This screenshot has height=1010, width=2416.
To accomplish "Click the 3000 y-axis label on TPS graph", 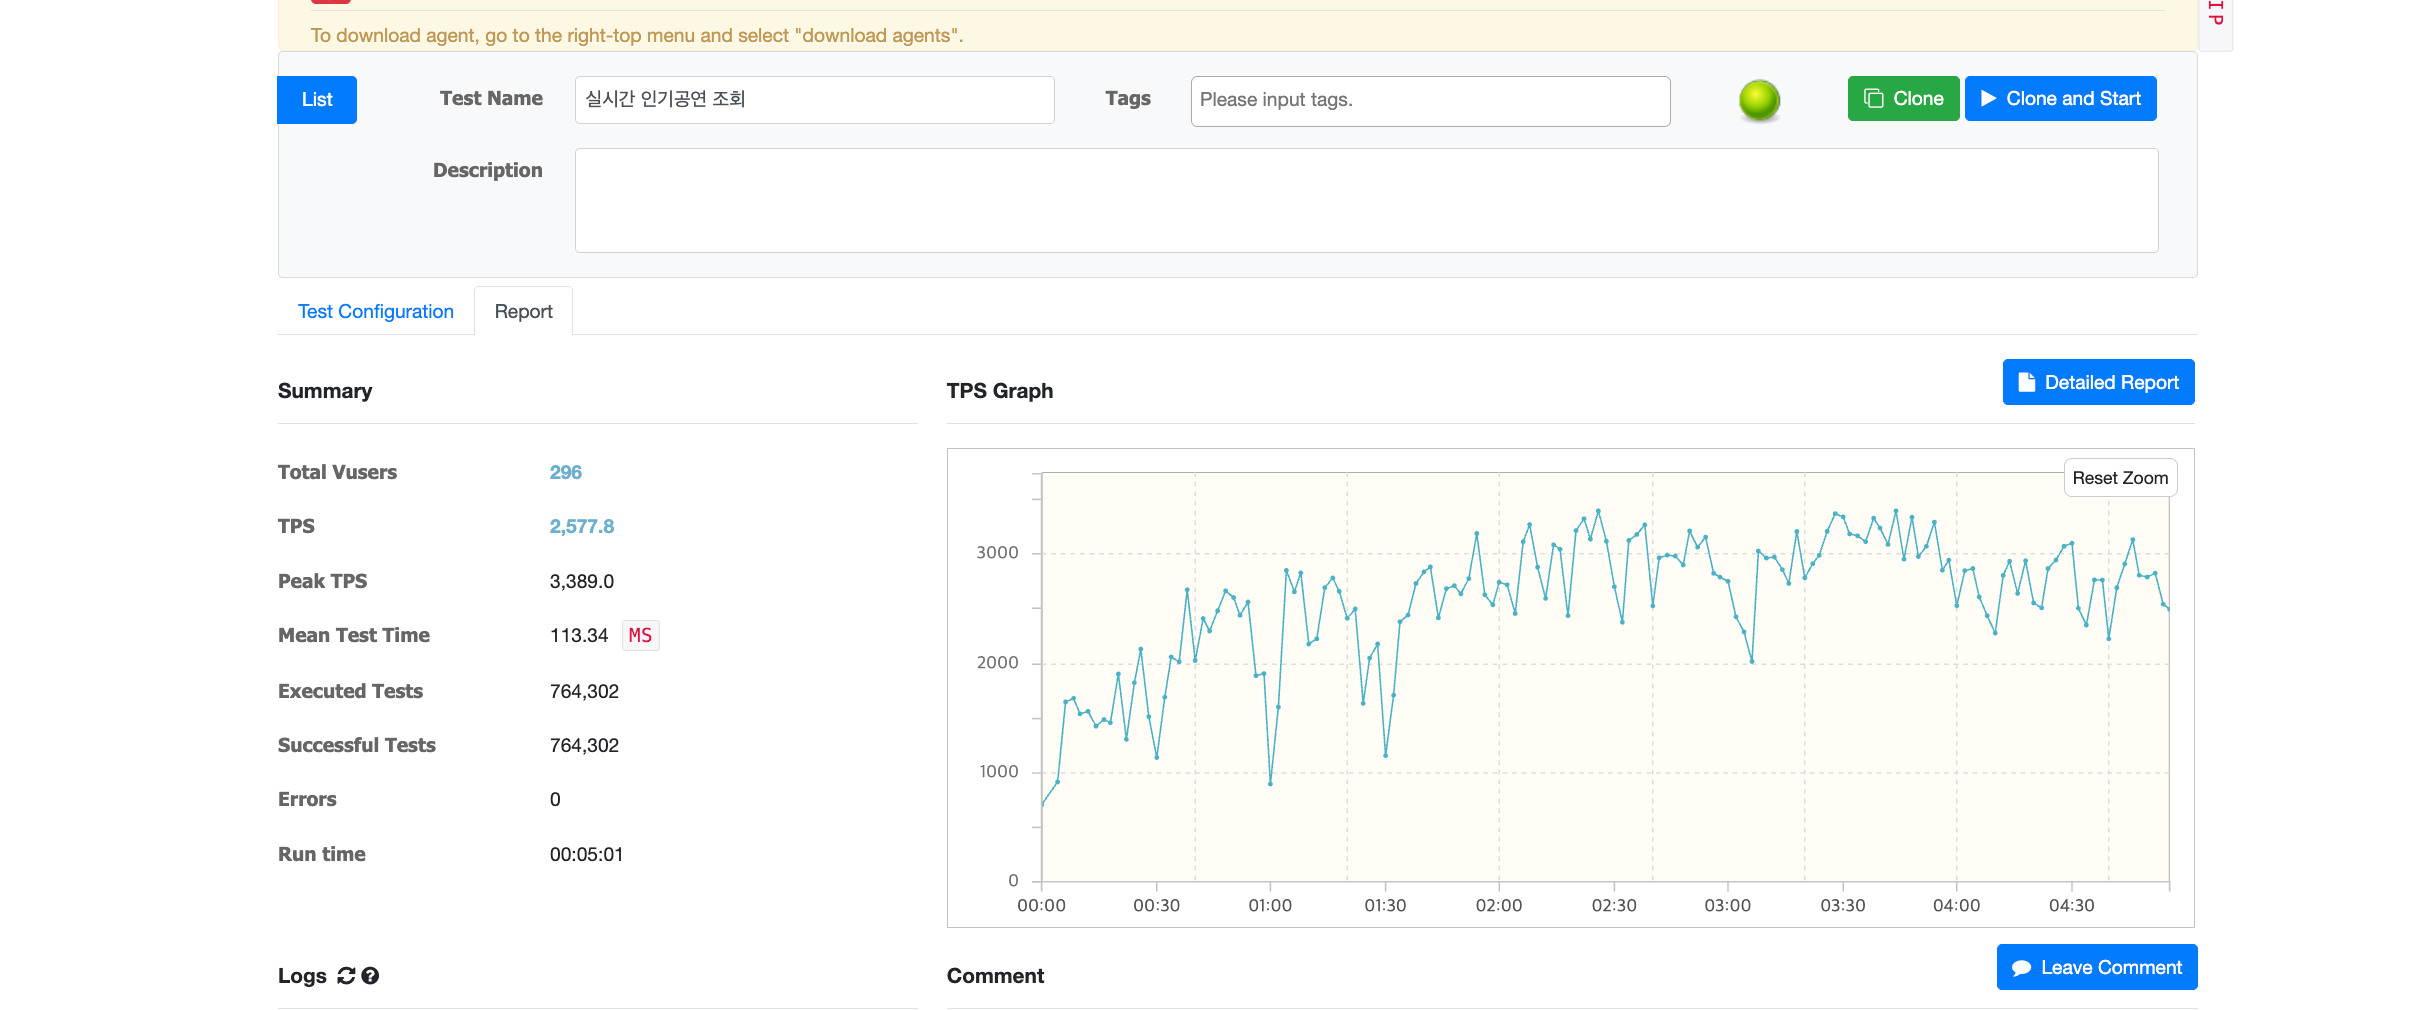I will tap(997, 553).
